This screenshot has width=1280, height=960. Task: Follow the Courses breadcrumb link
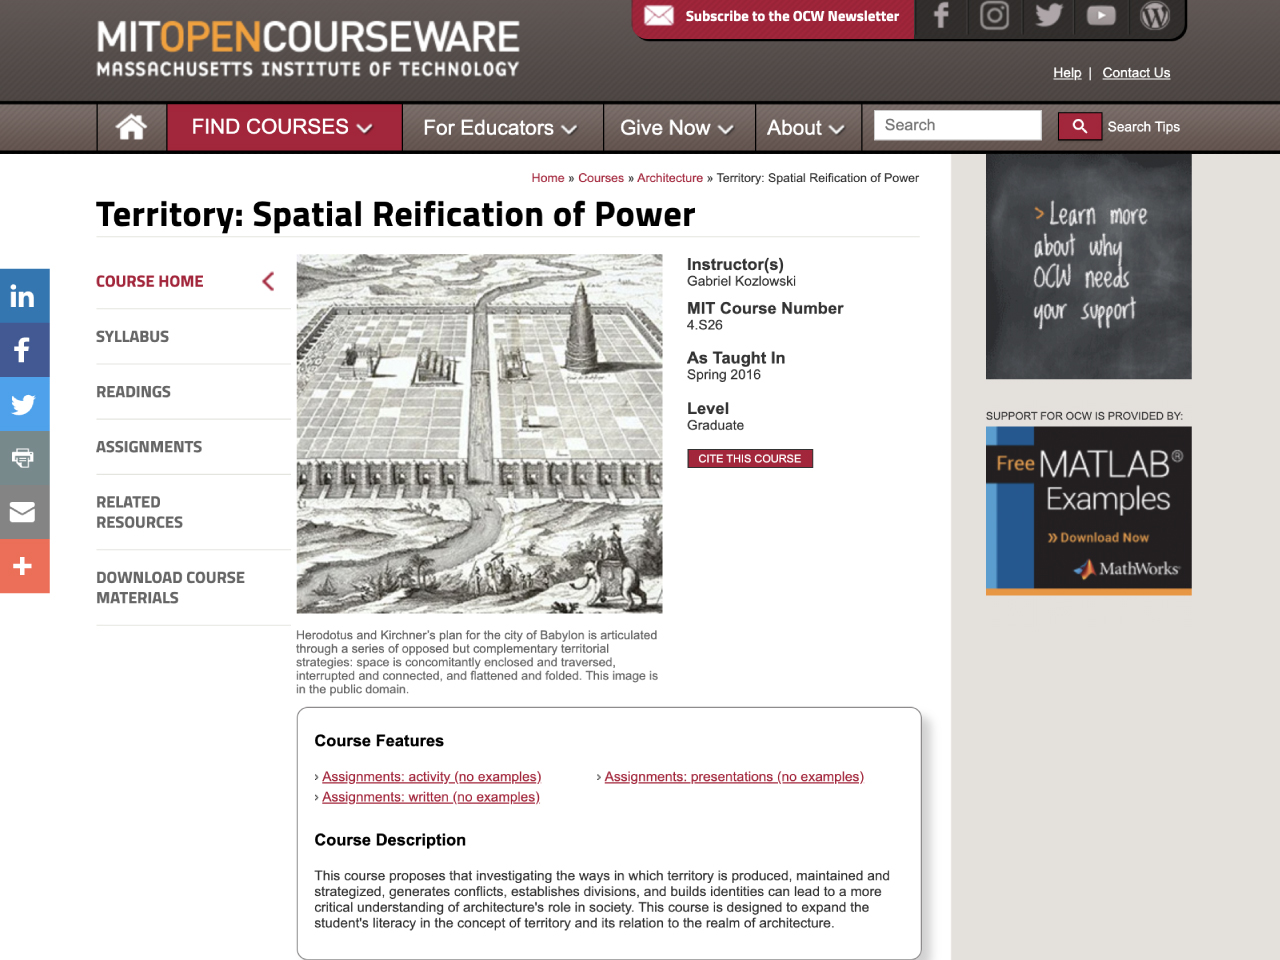601,178
